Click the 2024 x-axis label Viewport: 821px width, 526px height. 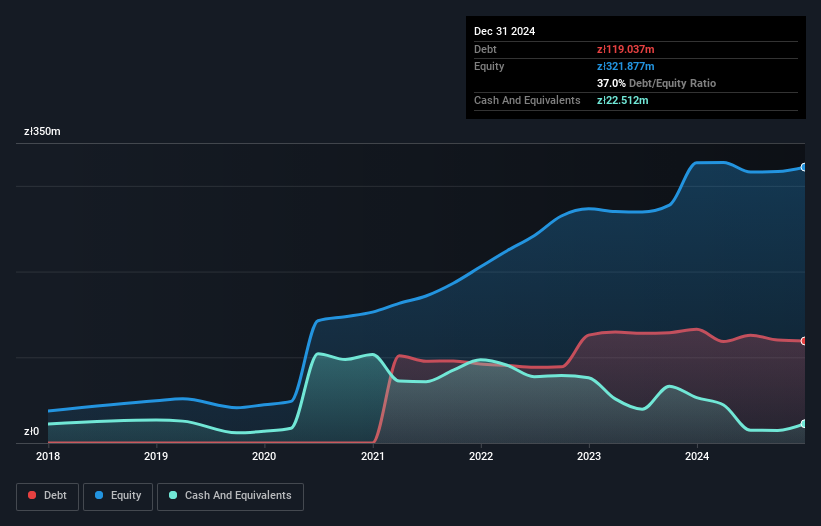(x=697, y=456)
